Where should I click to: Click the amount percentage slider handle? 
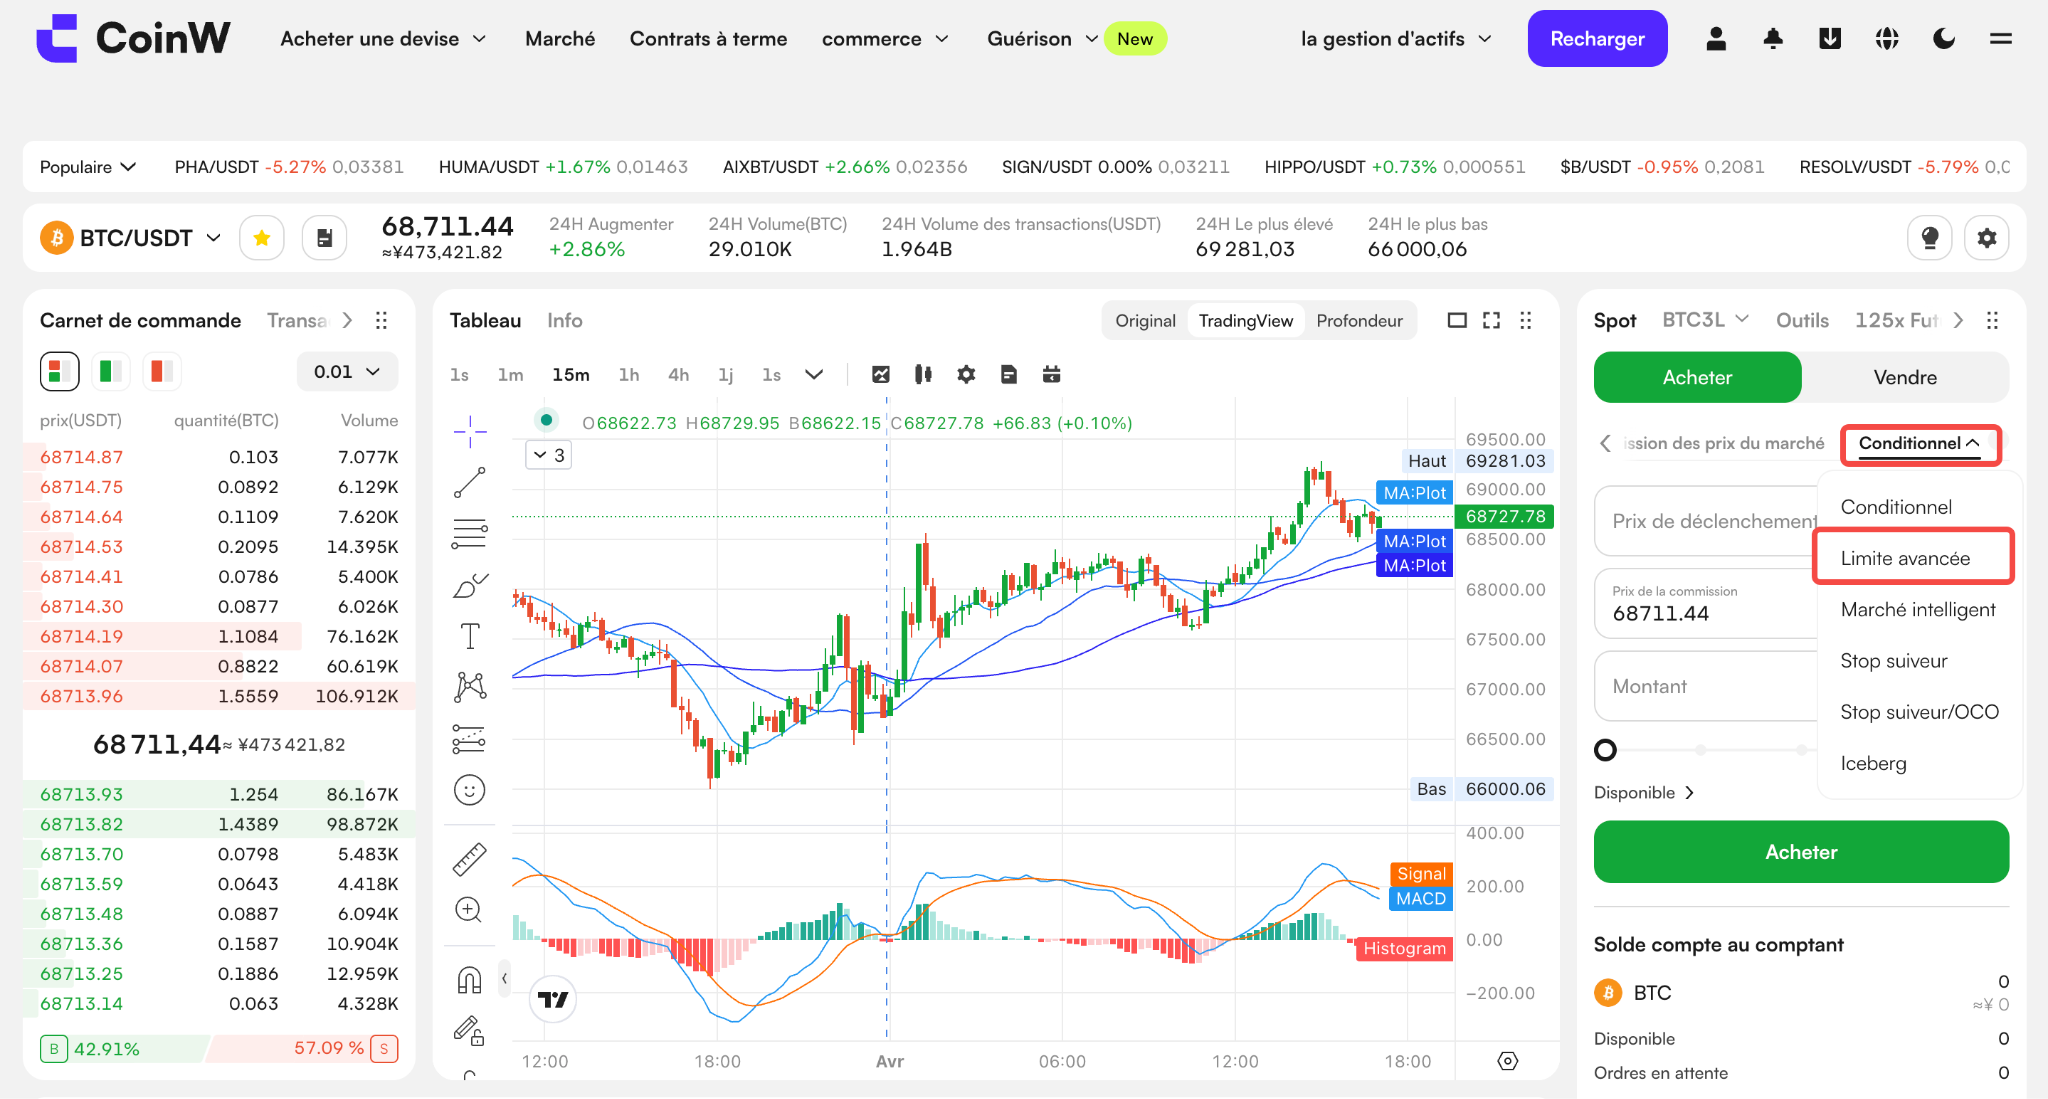tap(1605, 750)
